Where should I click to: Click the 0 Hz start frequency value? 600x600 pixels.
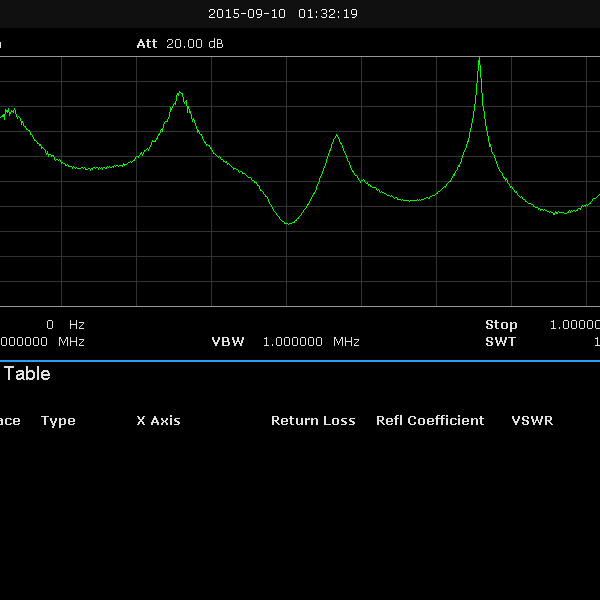pyautogui.click(x=65, y=325)
